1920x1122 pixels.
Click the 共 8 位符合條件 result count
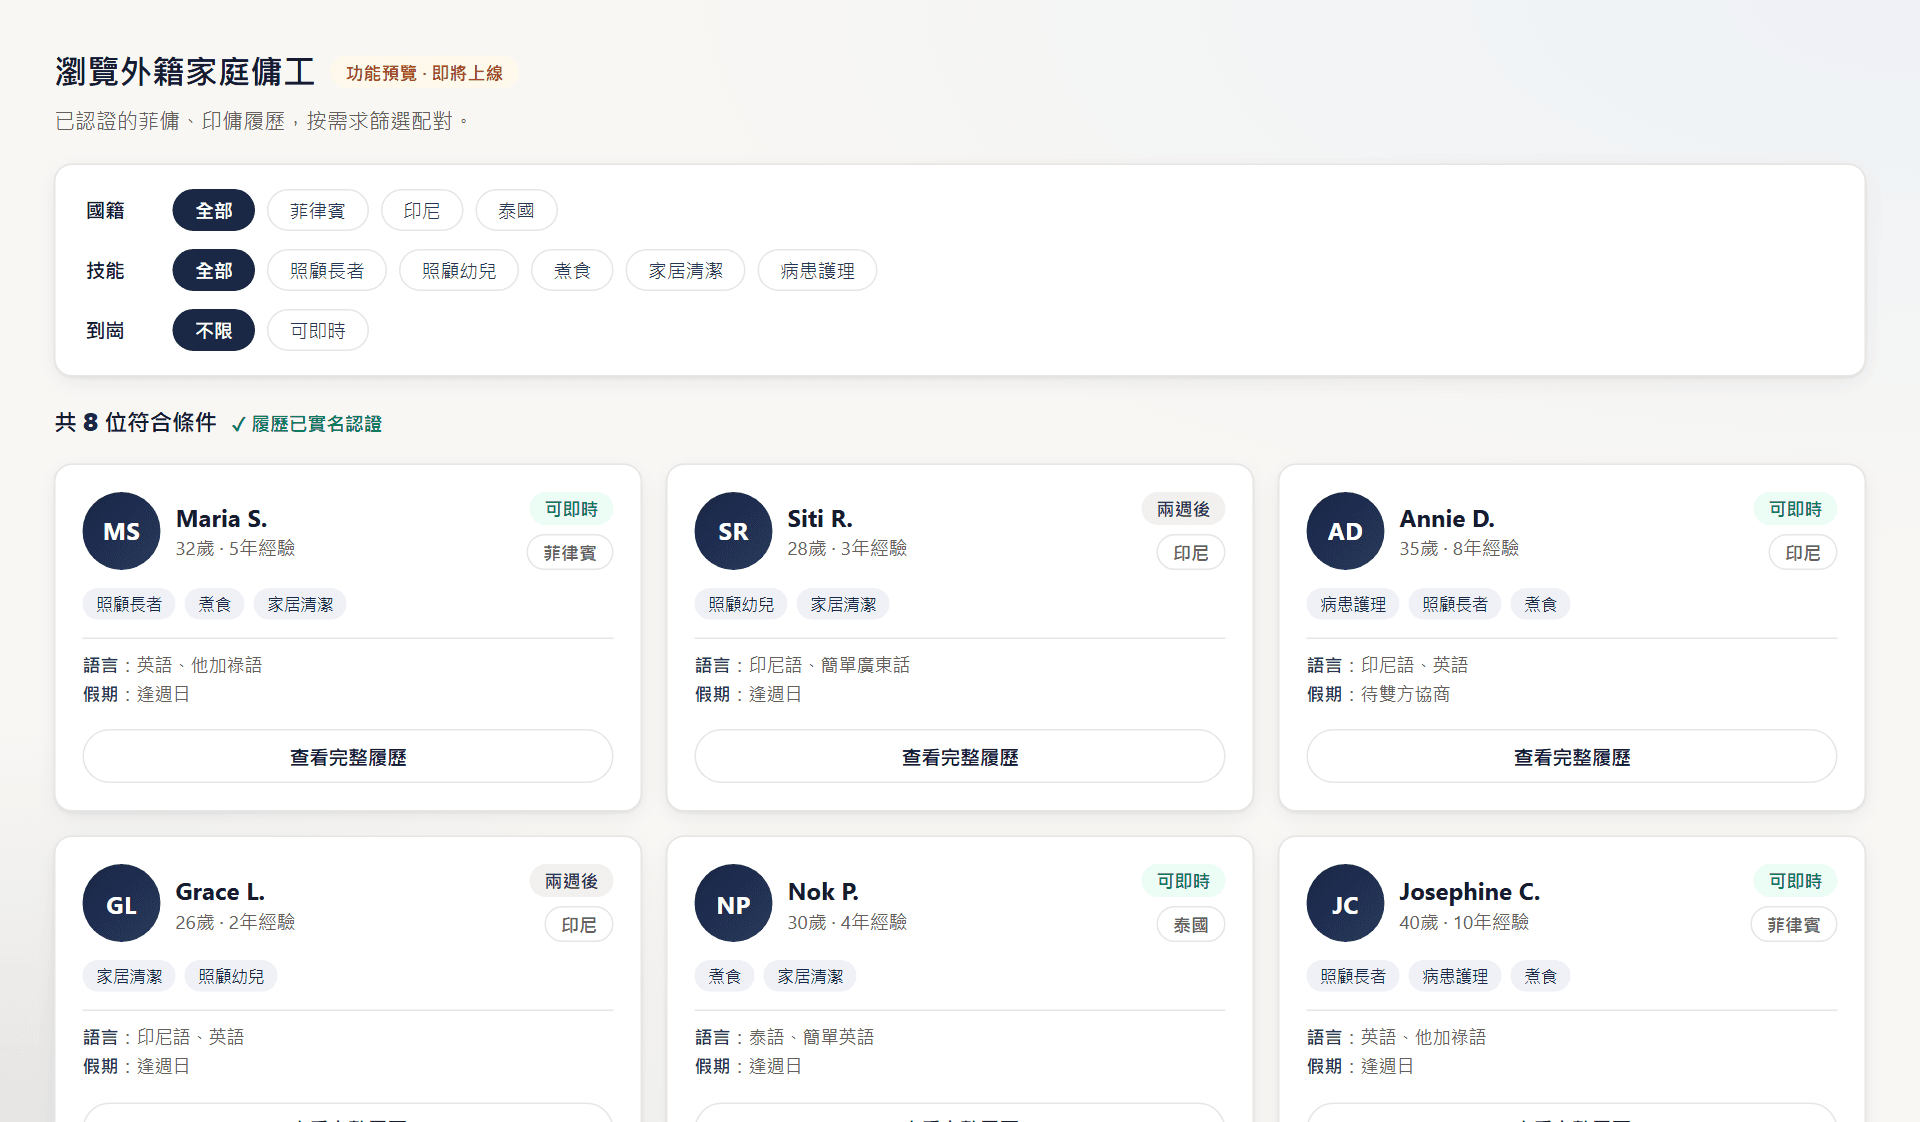(136, 423)
